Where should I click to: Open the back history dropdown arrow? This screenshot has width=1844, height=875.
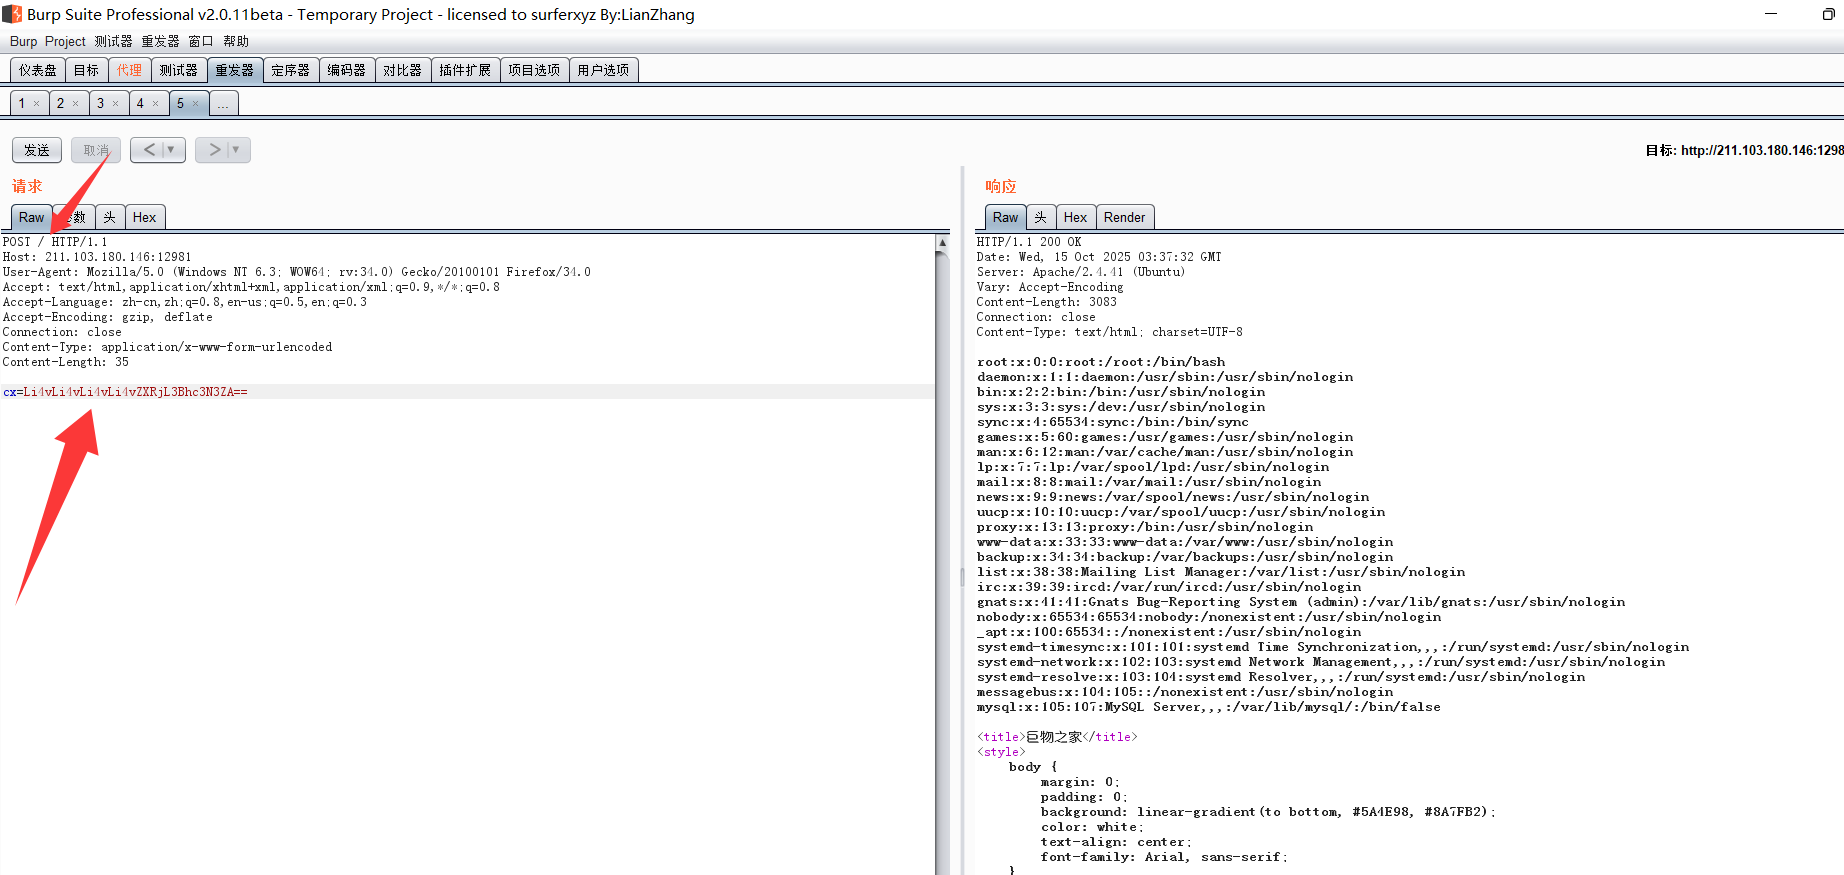[171, 150]
